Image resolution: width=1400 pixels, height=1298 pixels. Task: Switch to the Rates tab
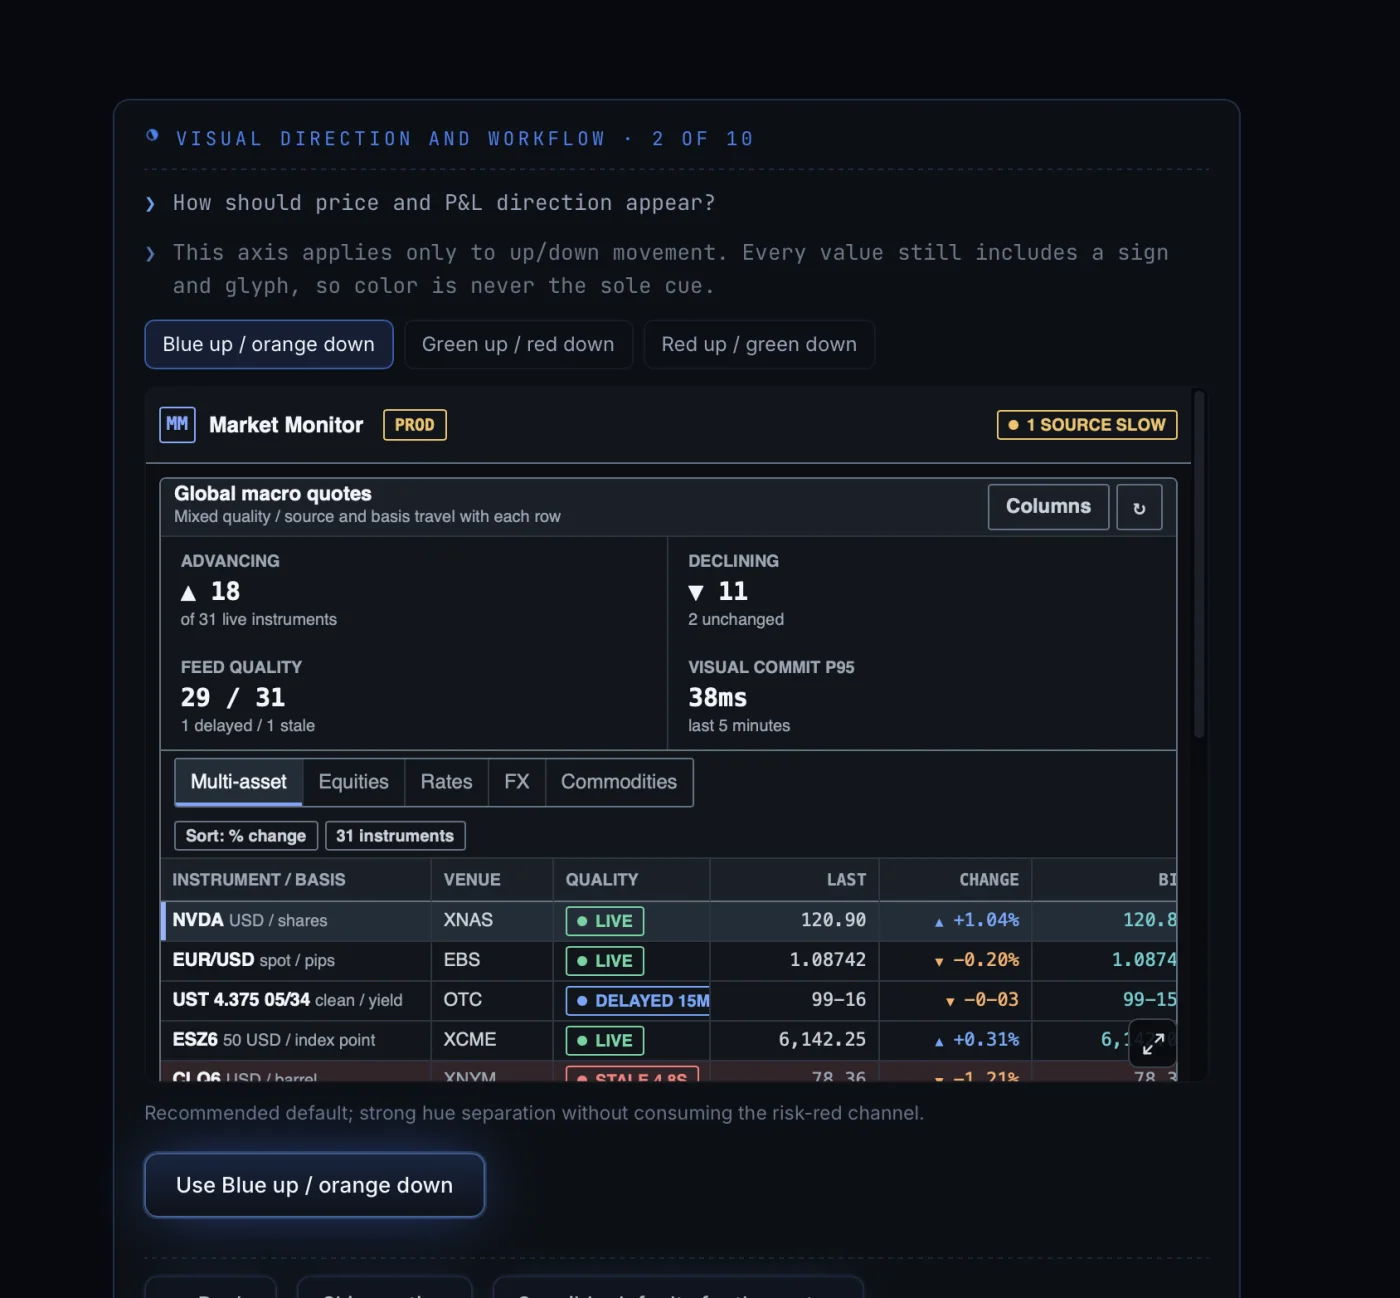(x=446, y=782)
